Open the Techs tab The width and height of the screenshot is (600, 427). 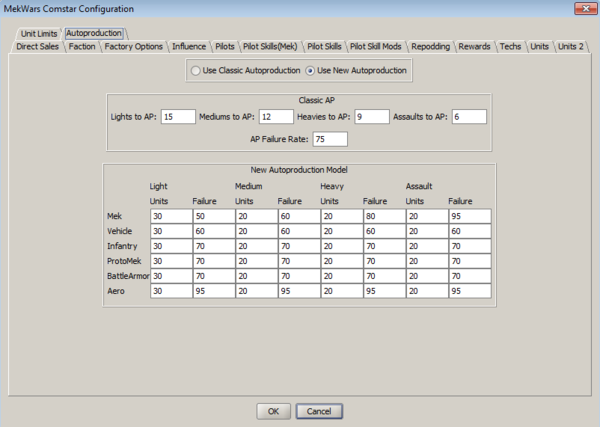(x=510, y=46)
